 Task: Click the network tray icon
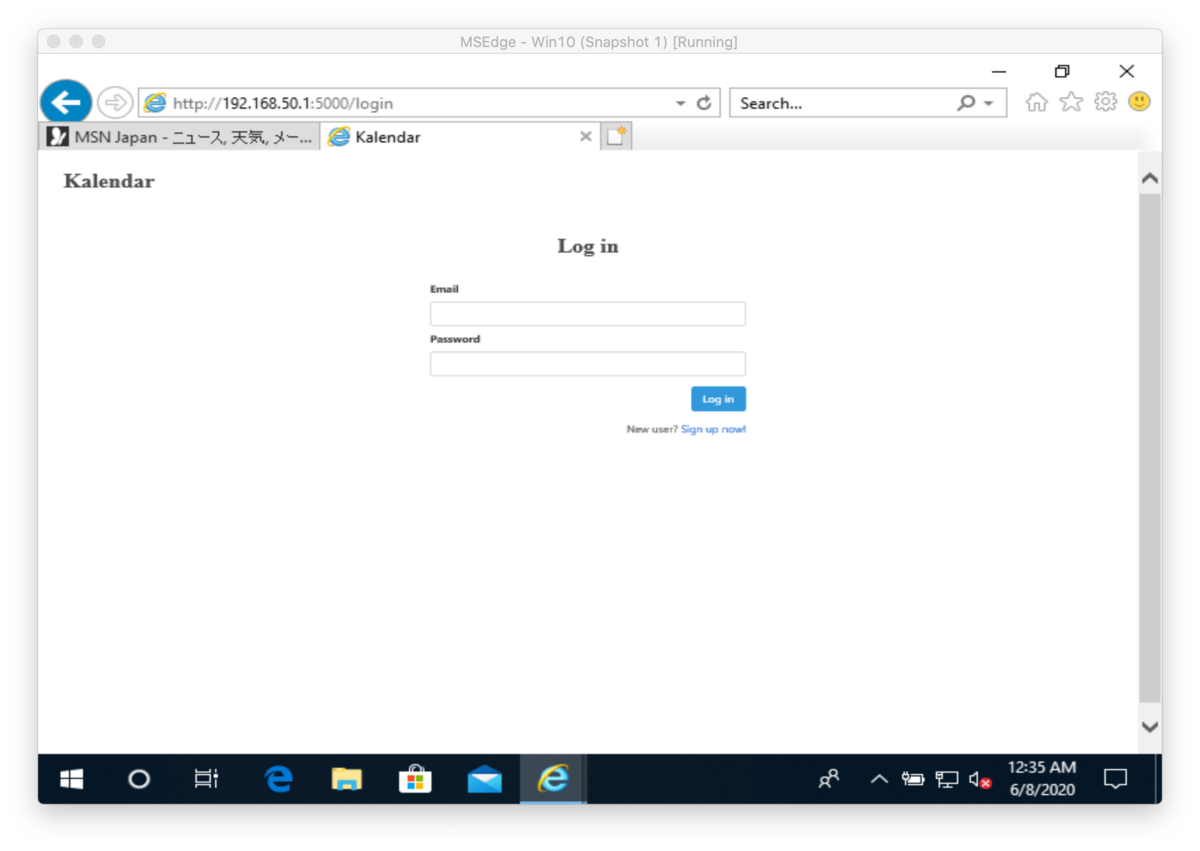pyautogui.click(x=946, y=779)
